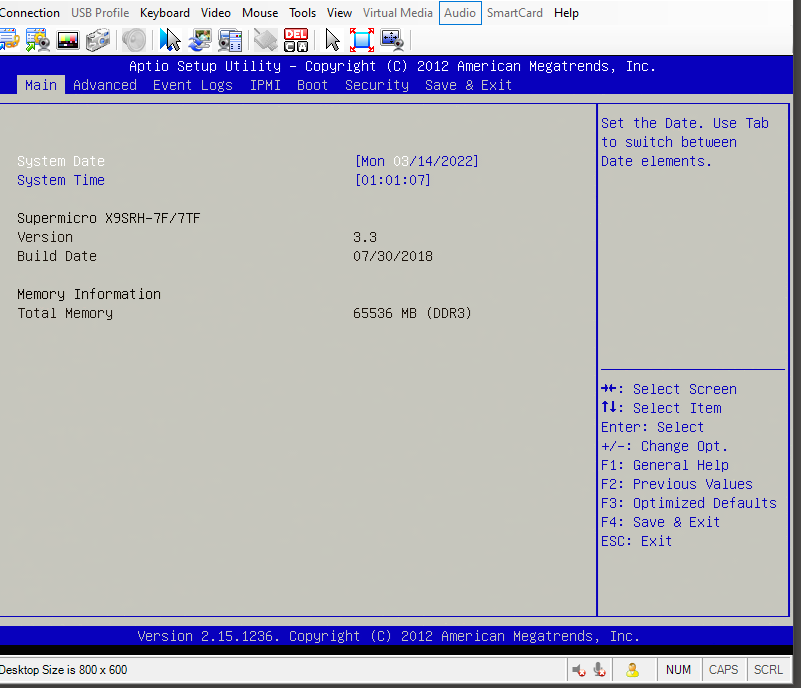Switch to the Event Logs tab
This screenshot has width=801, height=688.
point(193,85)
